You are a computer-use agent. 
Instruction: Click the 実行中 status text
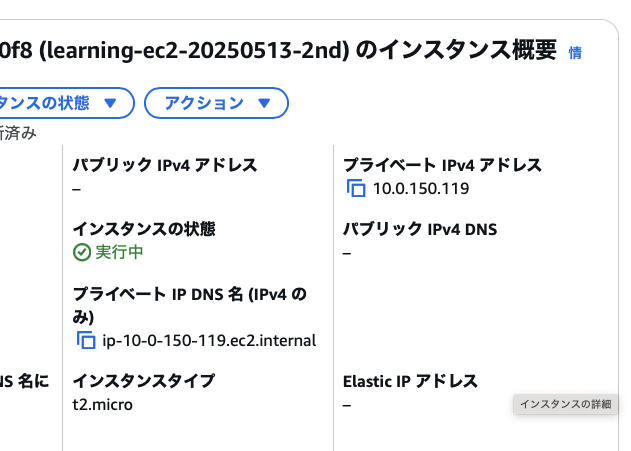(x=119, y=252)
